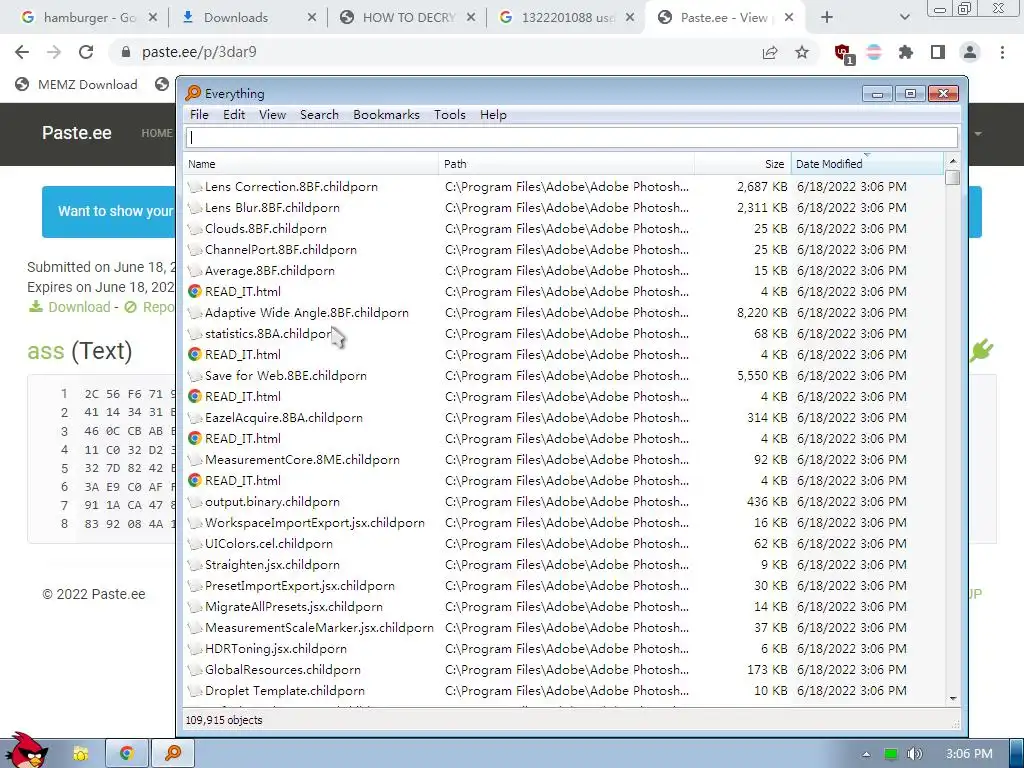Open the Bookmarks menu in Everything

tap(387, 115)
